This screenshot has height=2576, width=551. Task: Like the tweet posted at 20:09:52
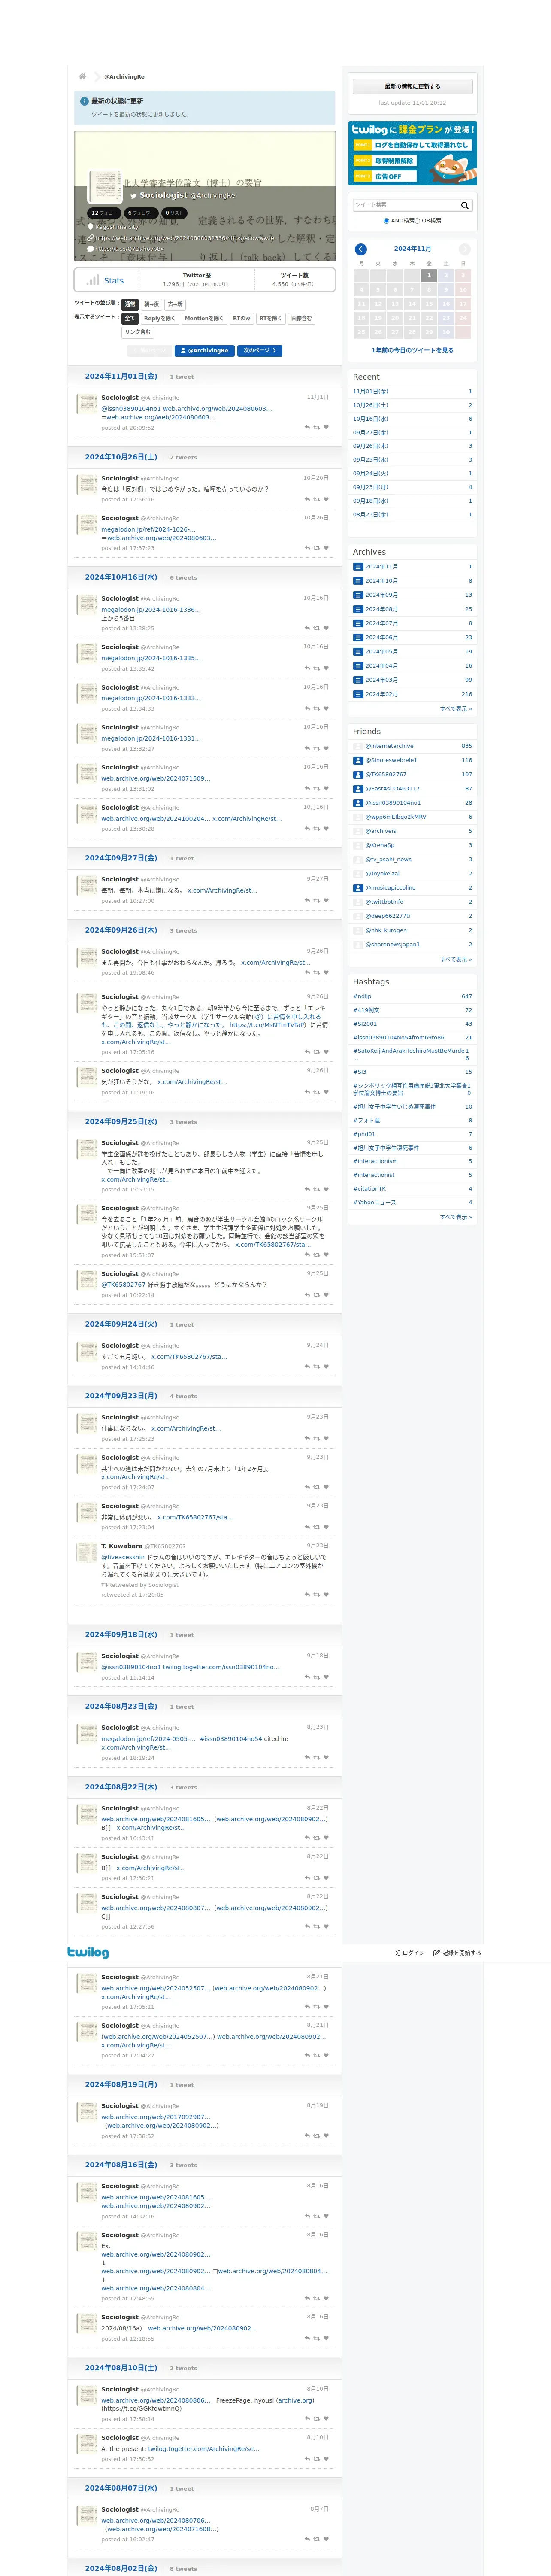326,427
